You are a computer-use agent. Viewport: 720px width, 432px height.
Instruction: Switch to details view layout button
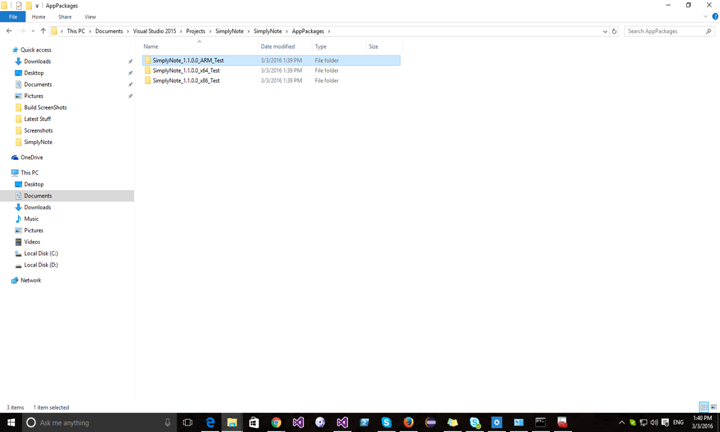click(x=703, y=407)
